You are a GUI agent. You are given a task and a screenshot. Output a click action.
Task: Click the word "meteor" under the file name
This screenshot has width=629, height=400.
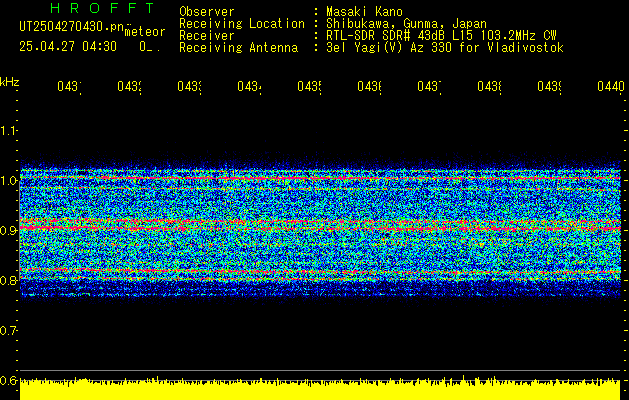[145, 31]
